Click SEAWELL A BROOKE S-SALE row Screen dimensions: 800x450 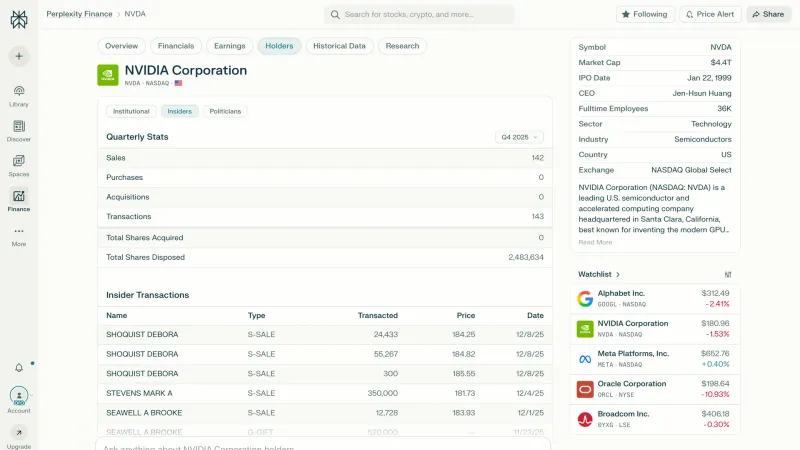(325, 413)
